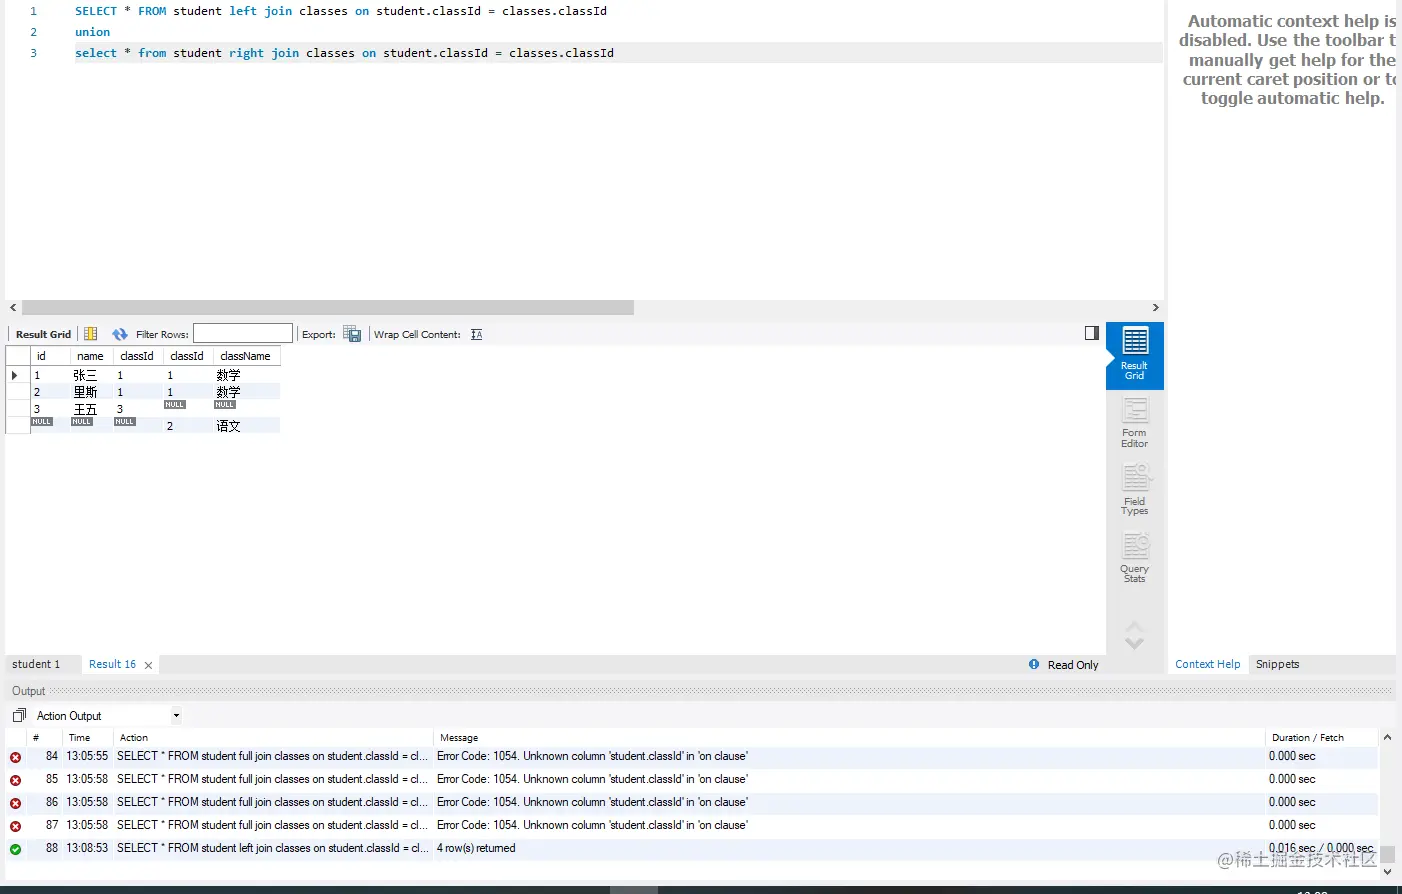Viewport: 1402px width, 894px height.
Task: Select the cell containing 里斯
Action: click(90, 392)
